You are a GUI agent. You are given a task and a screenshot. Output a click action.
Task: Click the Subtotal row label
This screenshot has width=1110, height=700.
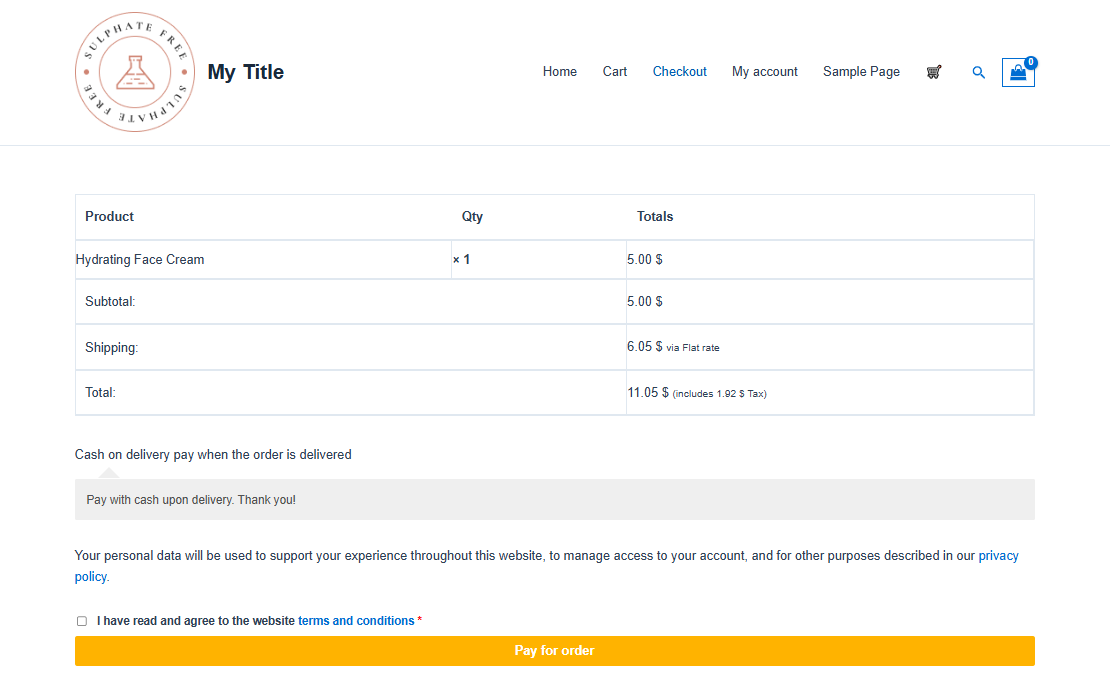[110, 302]
